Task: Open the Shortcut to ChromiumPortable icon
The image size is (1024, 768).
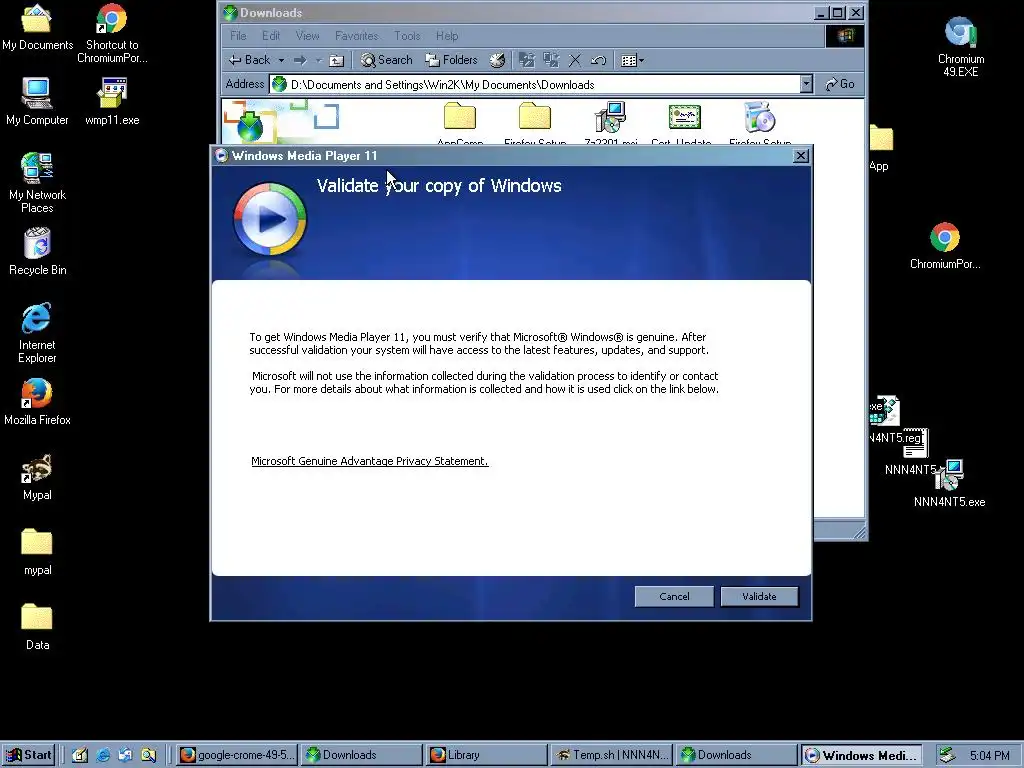Action: 112,33
